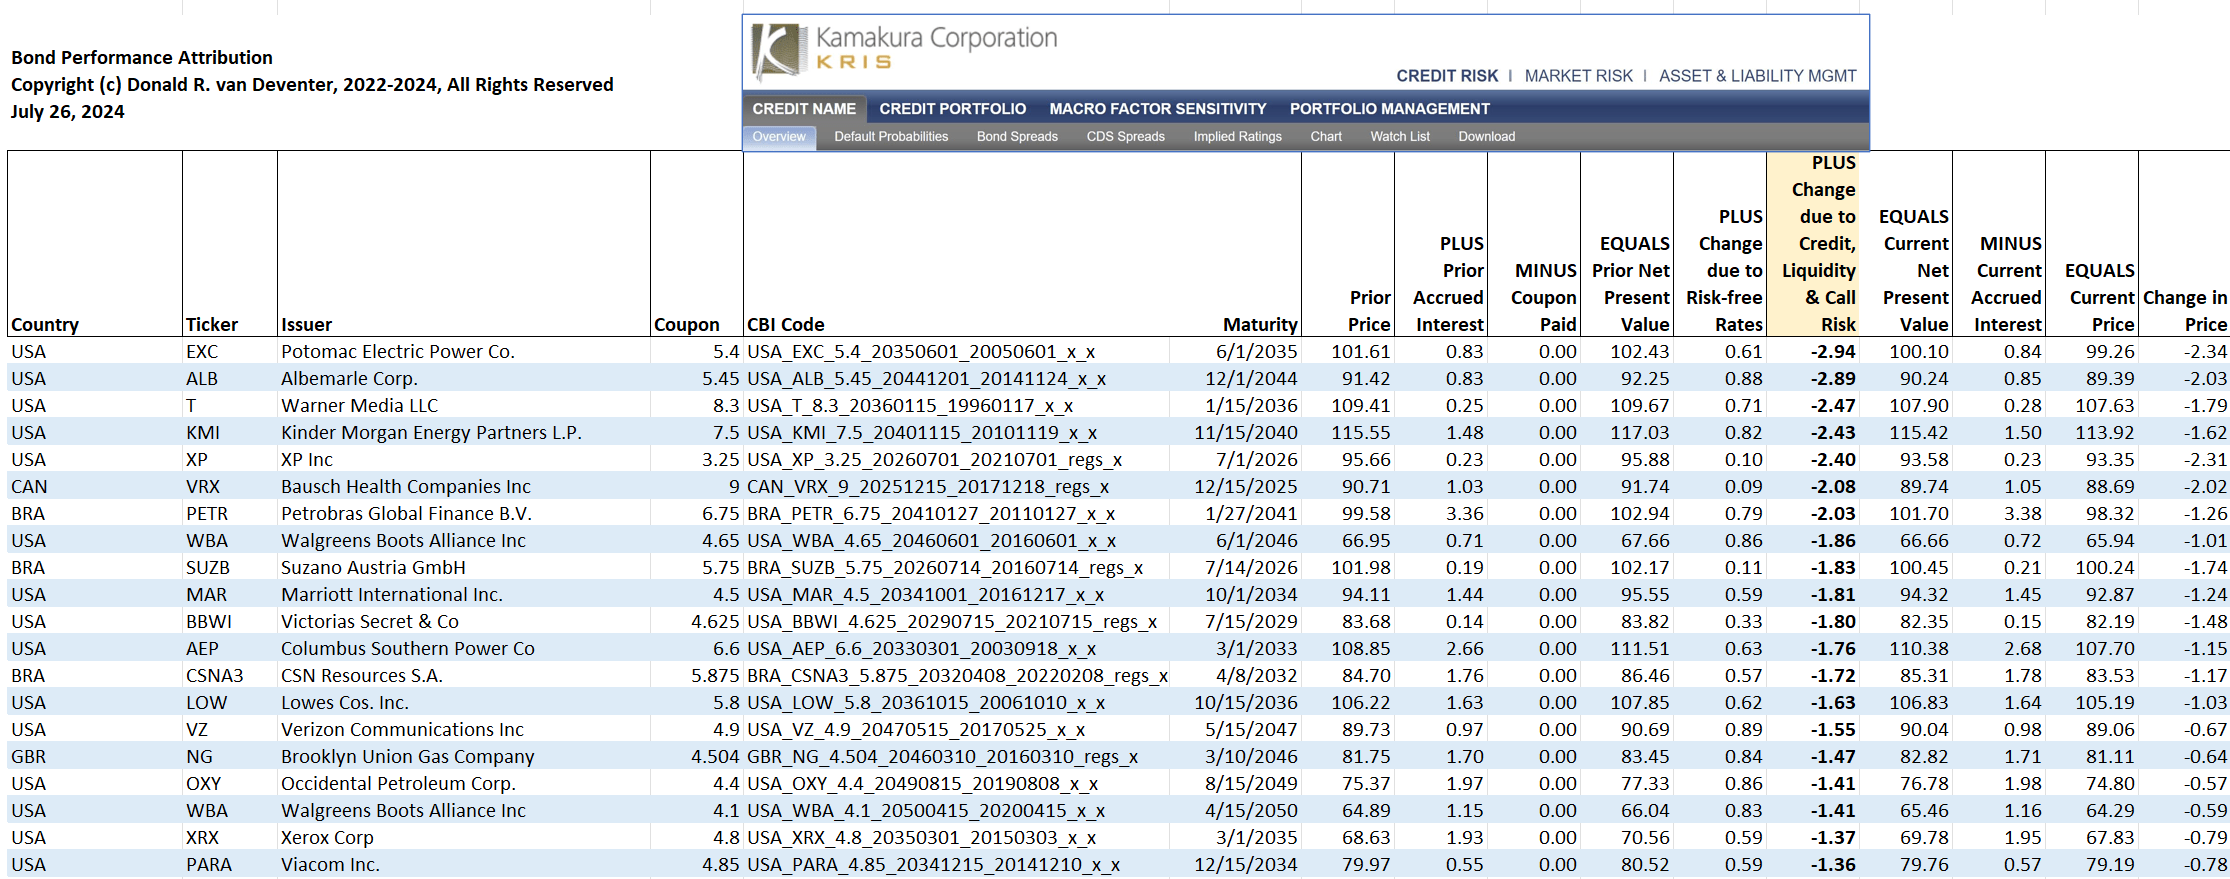Viewport: 2230px width, 879px height.
Task: Click the change in price -2.34
Action: click(x=2205, y=352)
